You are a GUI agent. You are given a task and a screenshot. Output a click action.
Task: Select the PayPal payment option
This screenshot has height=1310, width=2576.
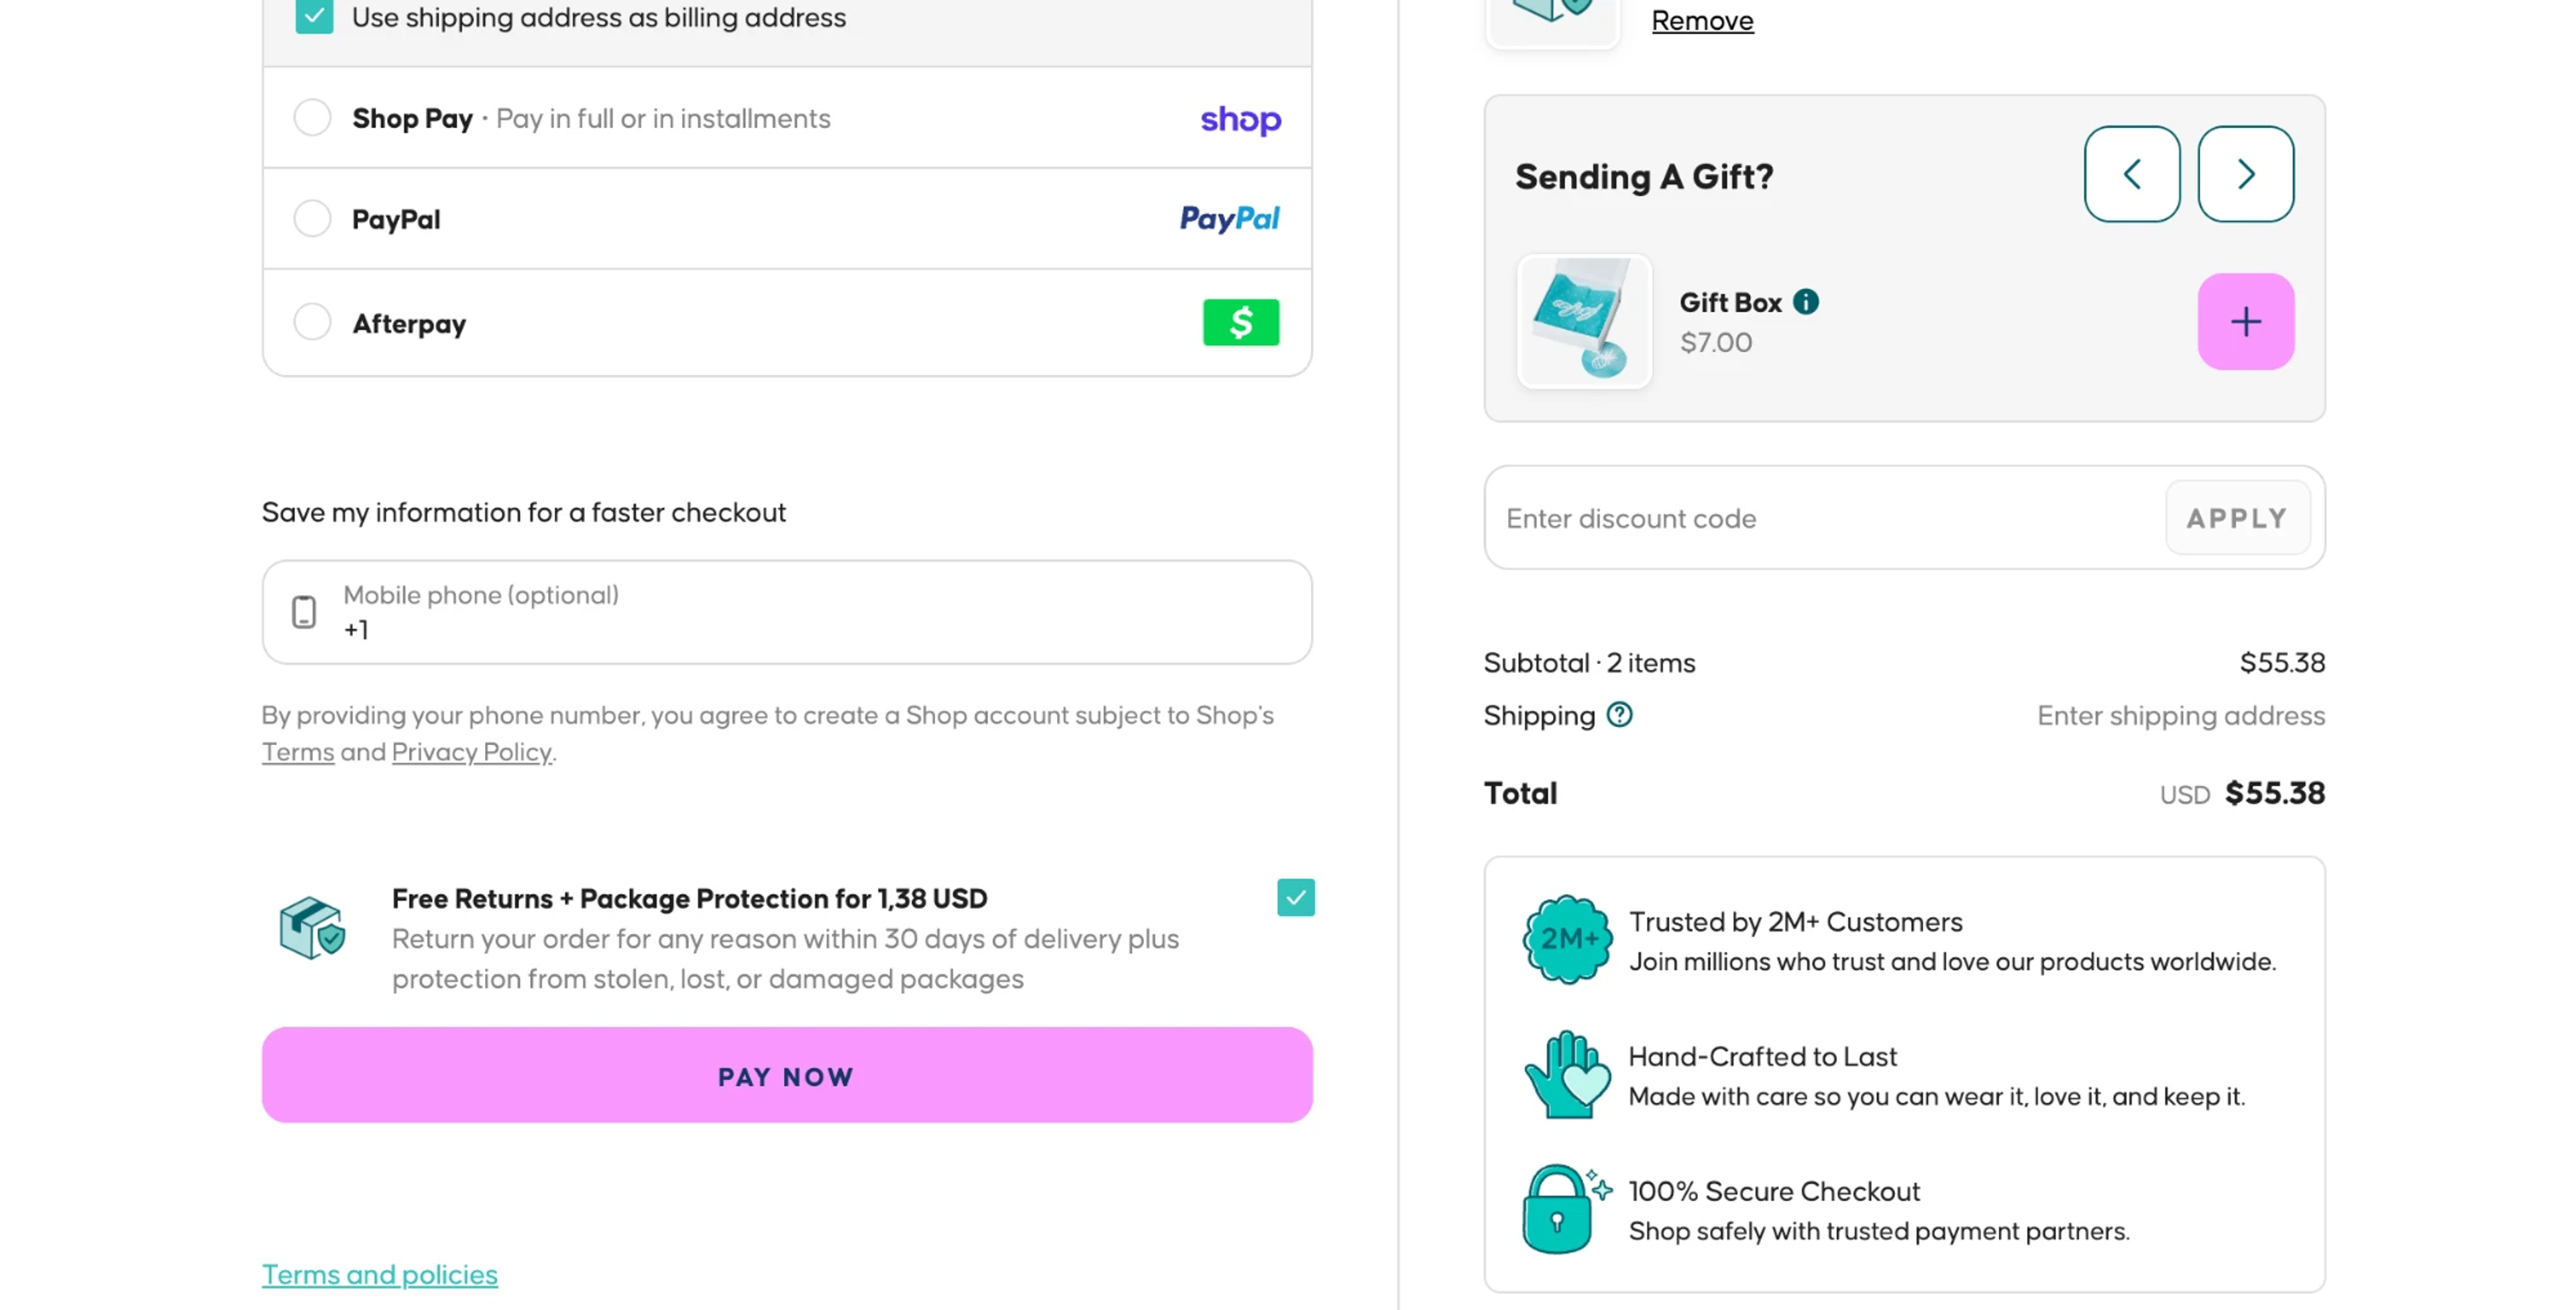[x=312, y=218]
